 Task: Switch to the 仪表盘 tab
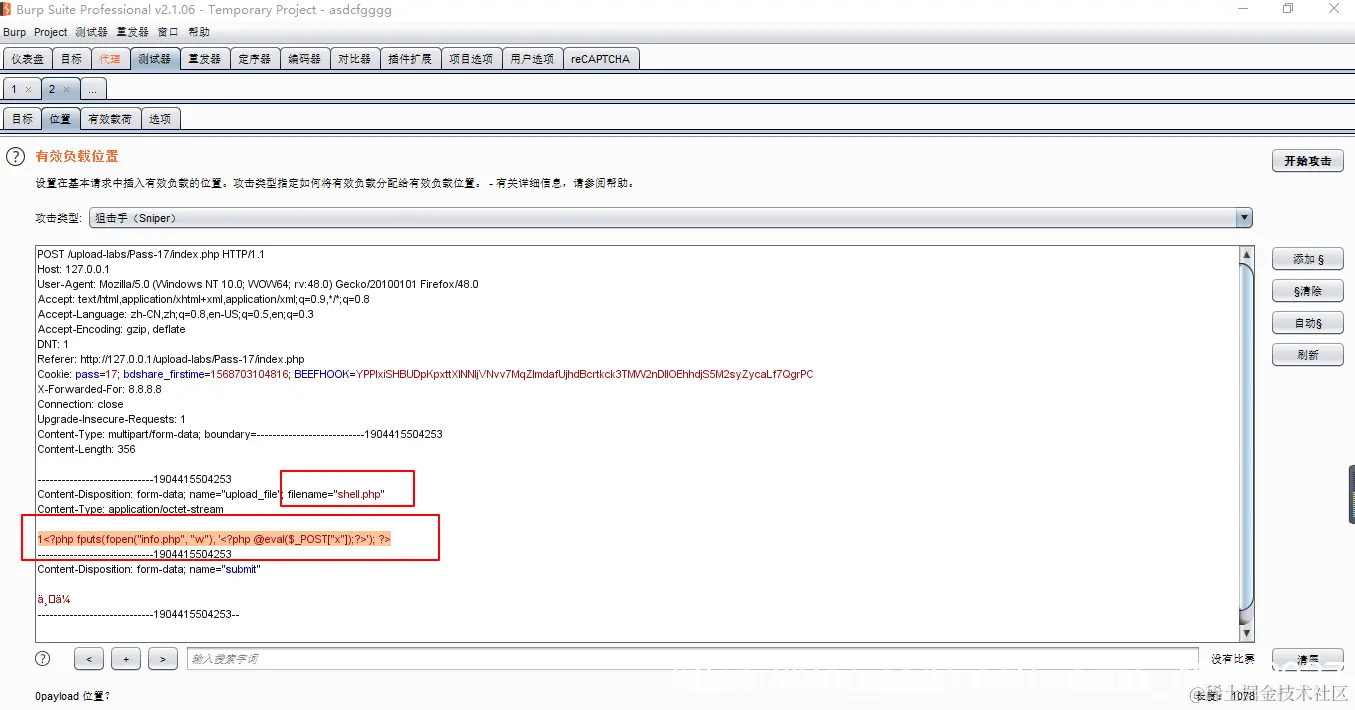click(27, 59)
